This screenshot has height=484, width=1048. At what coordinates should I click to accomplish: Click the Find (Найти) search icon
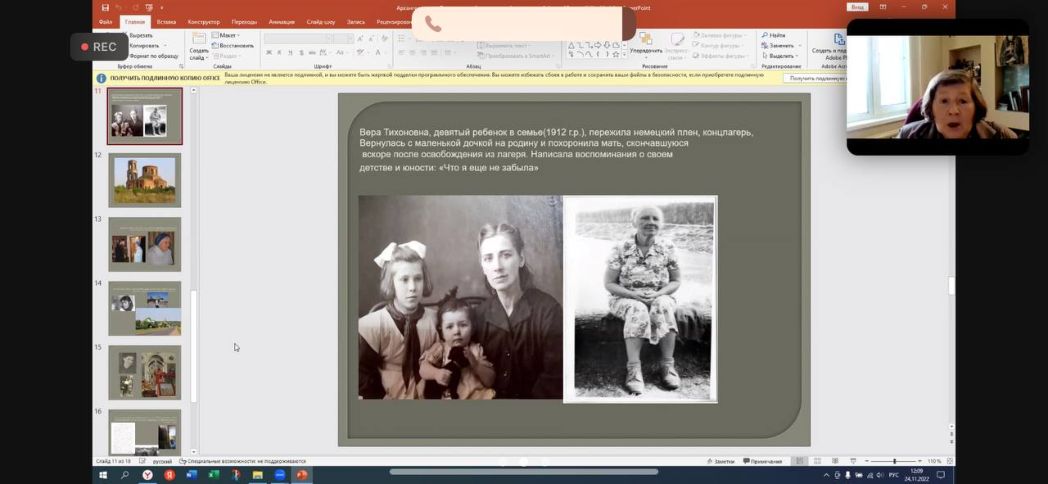(x=764, y=35)
